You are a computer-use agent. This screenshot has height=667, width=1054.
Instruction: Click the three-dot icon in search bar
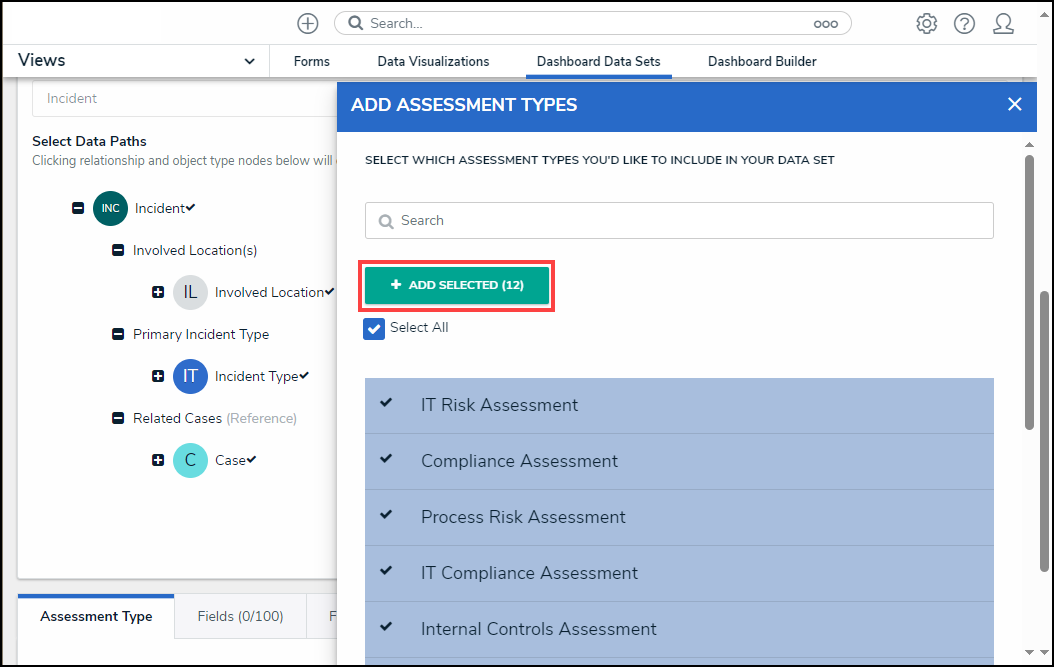825,23
